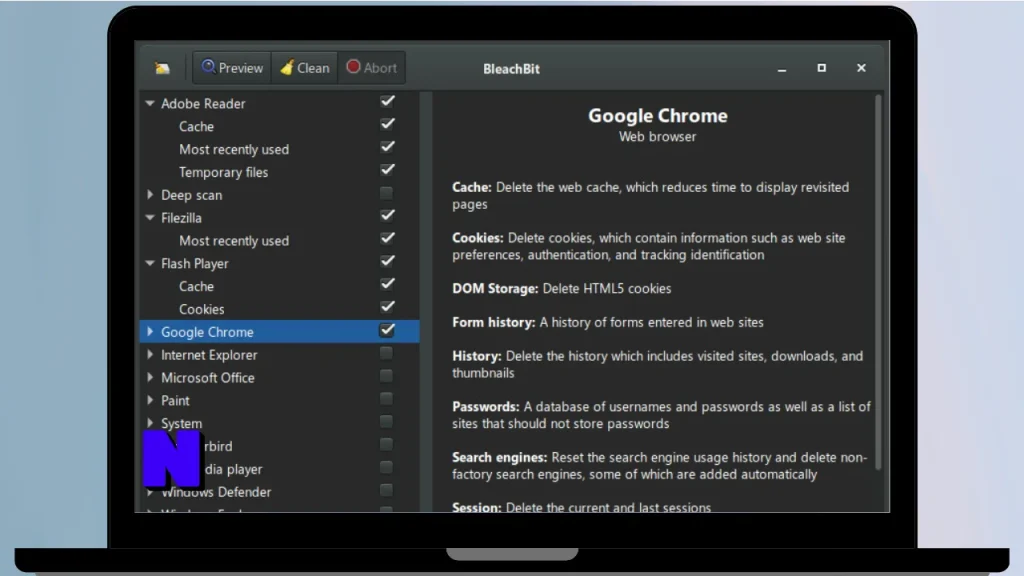This screenshot has height=576, width=1024.
Task: Expand the Paint tree node
Action: 150,400
